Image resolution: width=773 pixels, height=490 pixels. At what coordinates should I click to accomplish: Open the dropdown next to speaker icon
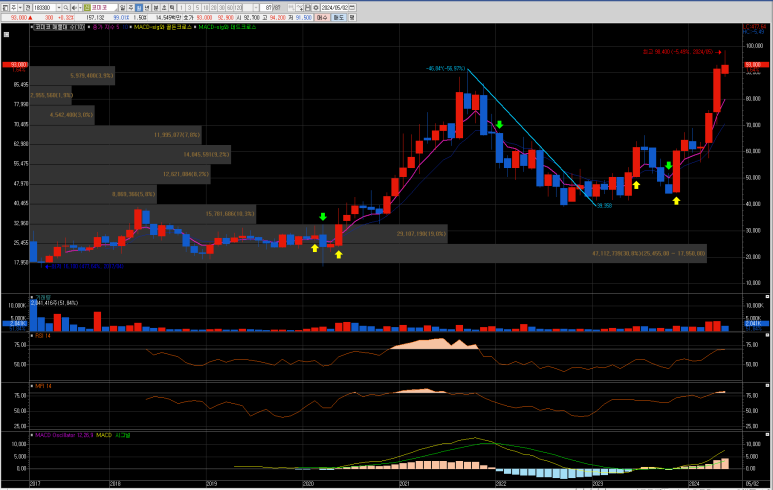coord(80,8)
